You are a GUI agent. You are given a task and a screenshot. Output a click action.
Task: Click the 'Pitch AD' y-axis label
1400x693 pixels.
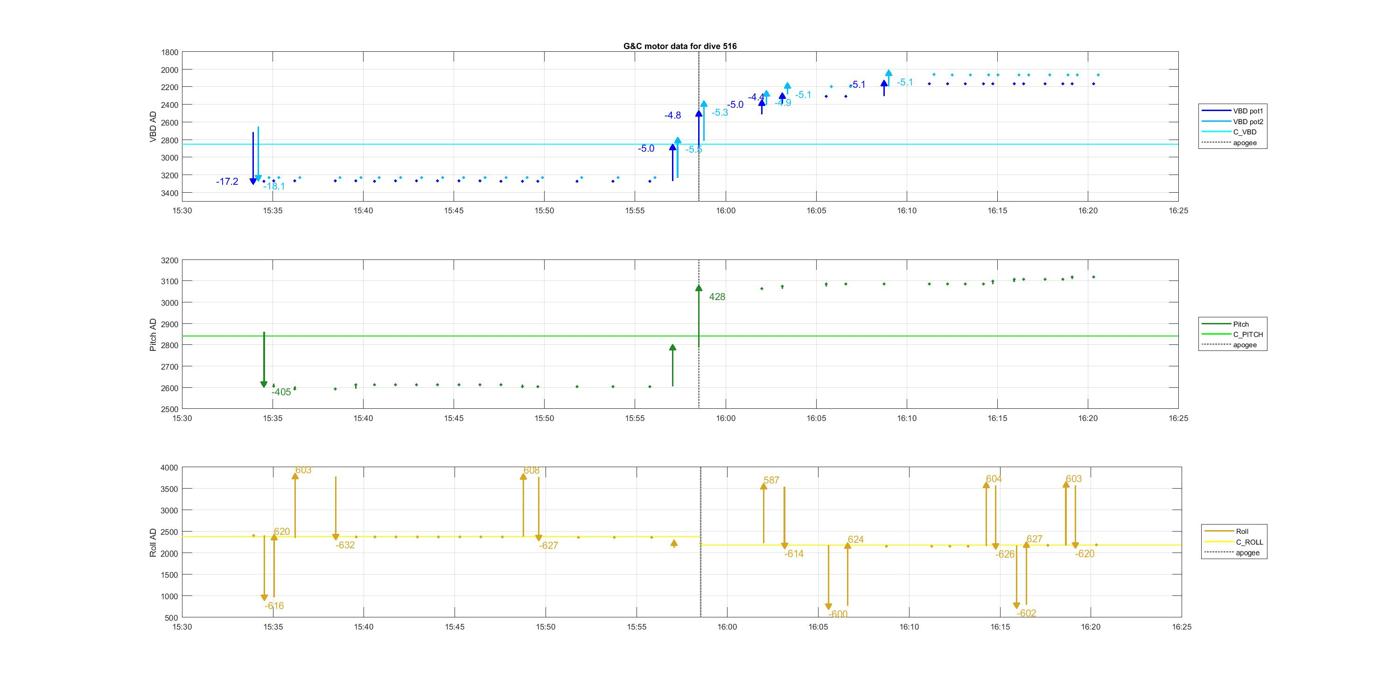click(153, 334)
